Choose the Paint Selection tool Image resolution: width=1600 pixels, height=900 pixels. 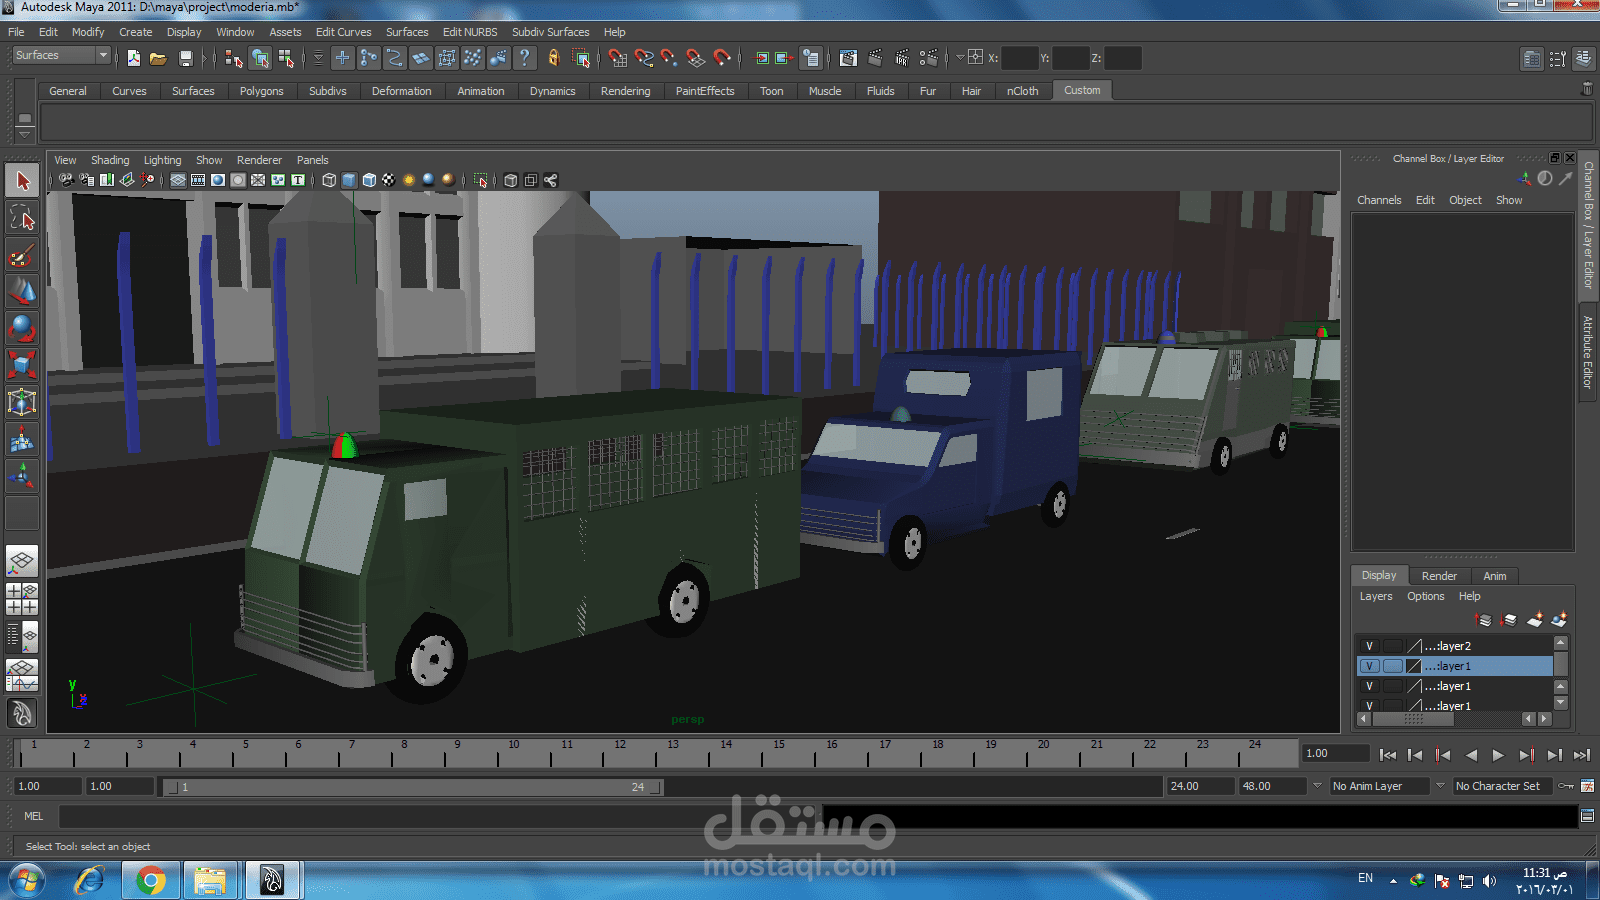coord(22,255)
